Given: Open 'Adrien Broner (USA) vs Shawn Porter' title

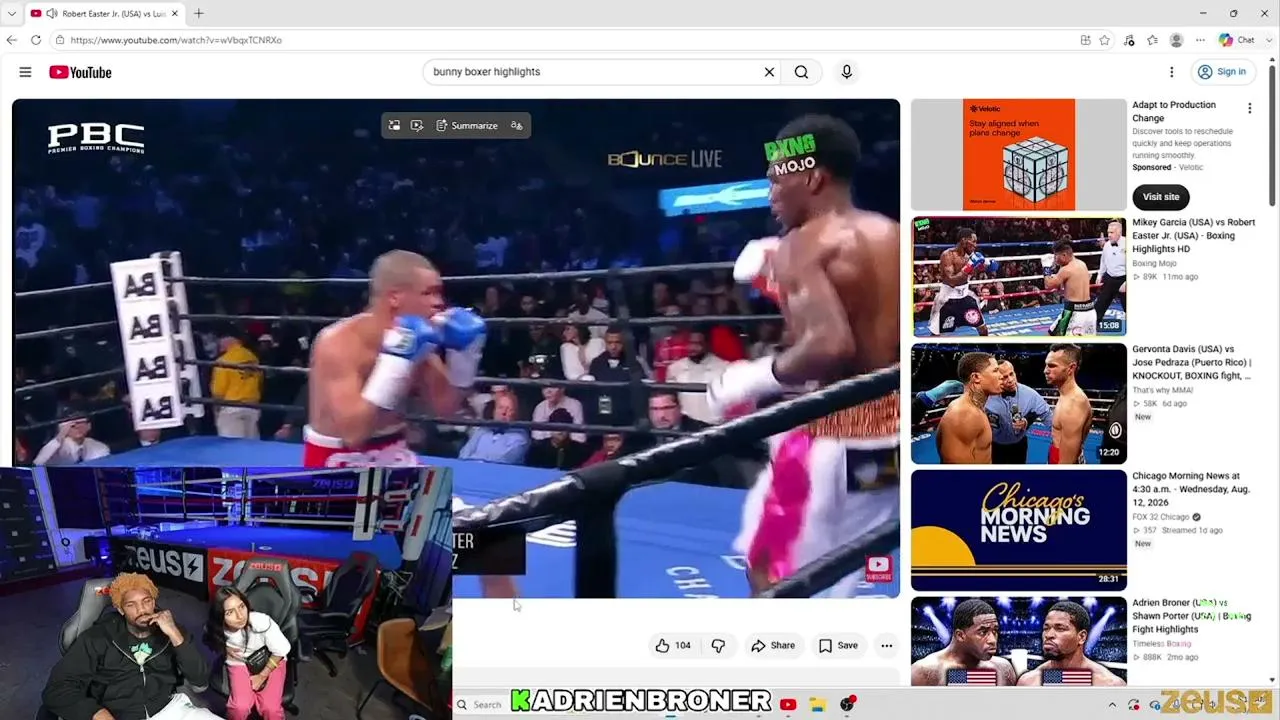Looking at the screenshot, I should point(1192,616).
